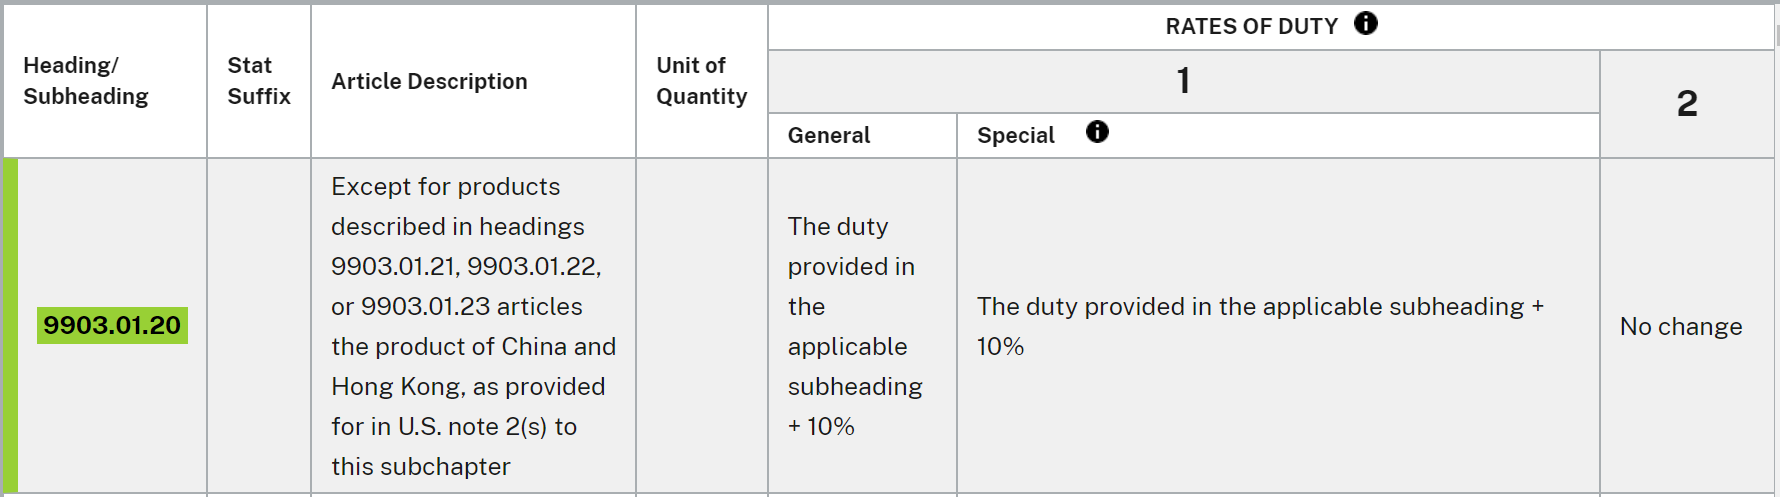The height and width of the screenshot is (497, 1780).
Task: Click the info icon next to Special
Action: tap(1097, 132)
